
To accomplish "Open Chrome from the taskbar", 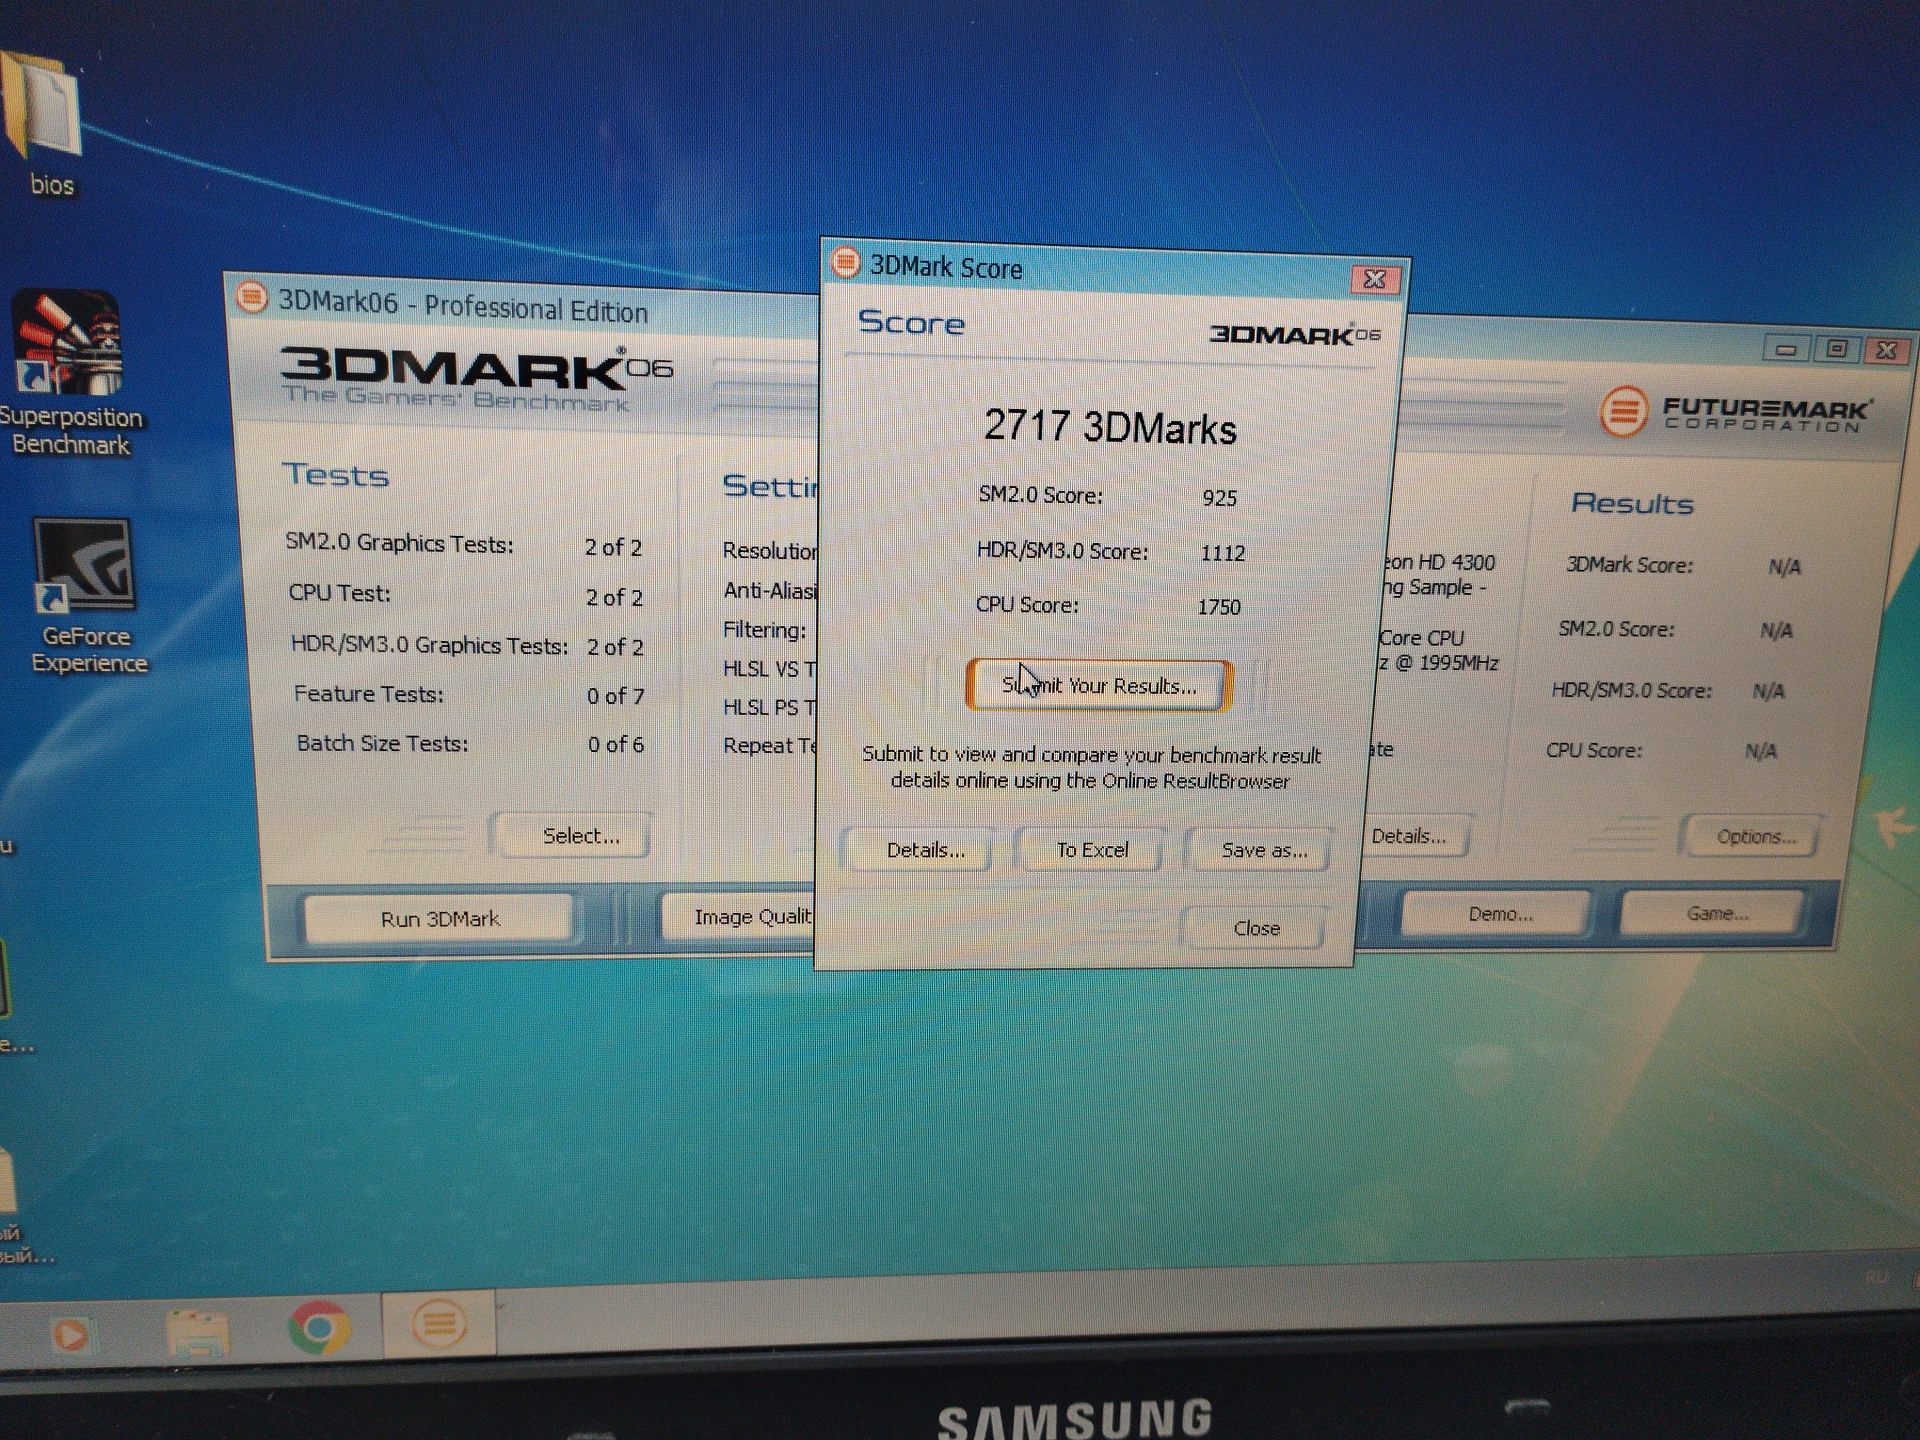I will (319, 1327).
